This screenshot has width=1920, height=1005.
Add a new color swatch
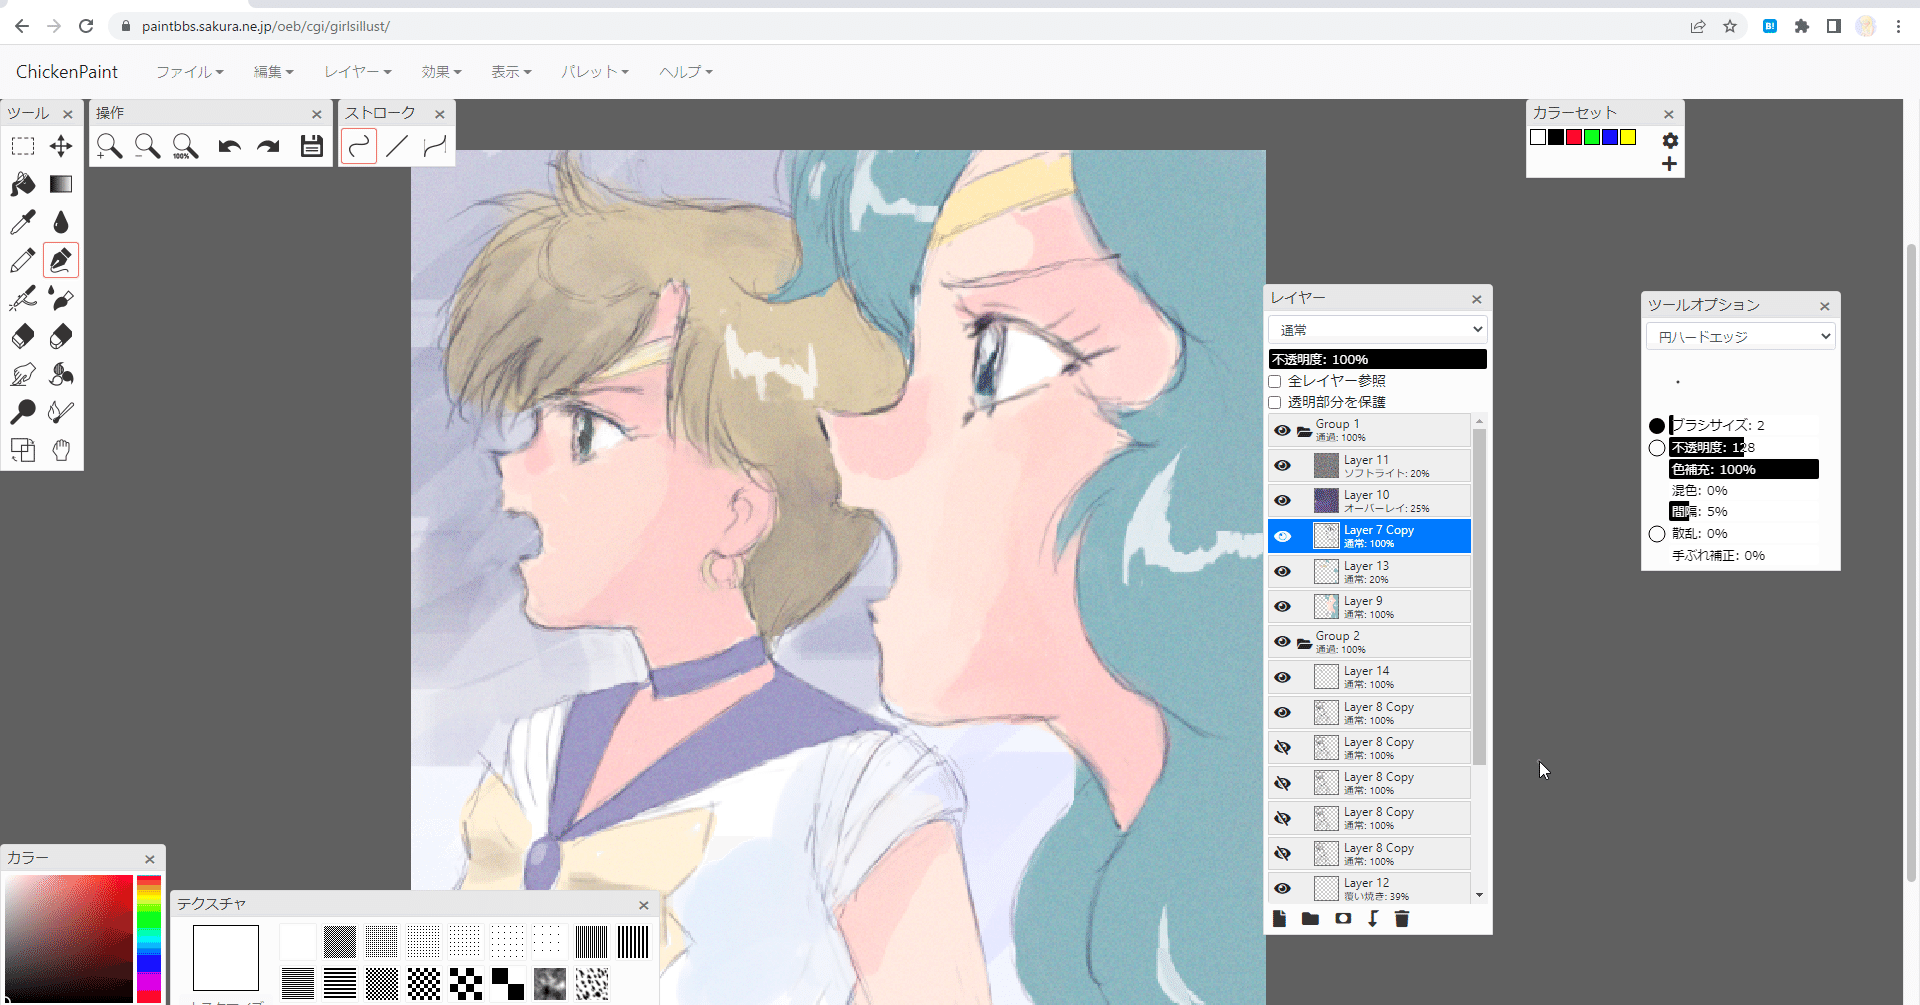[x=1669, y=164]
